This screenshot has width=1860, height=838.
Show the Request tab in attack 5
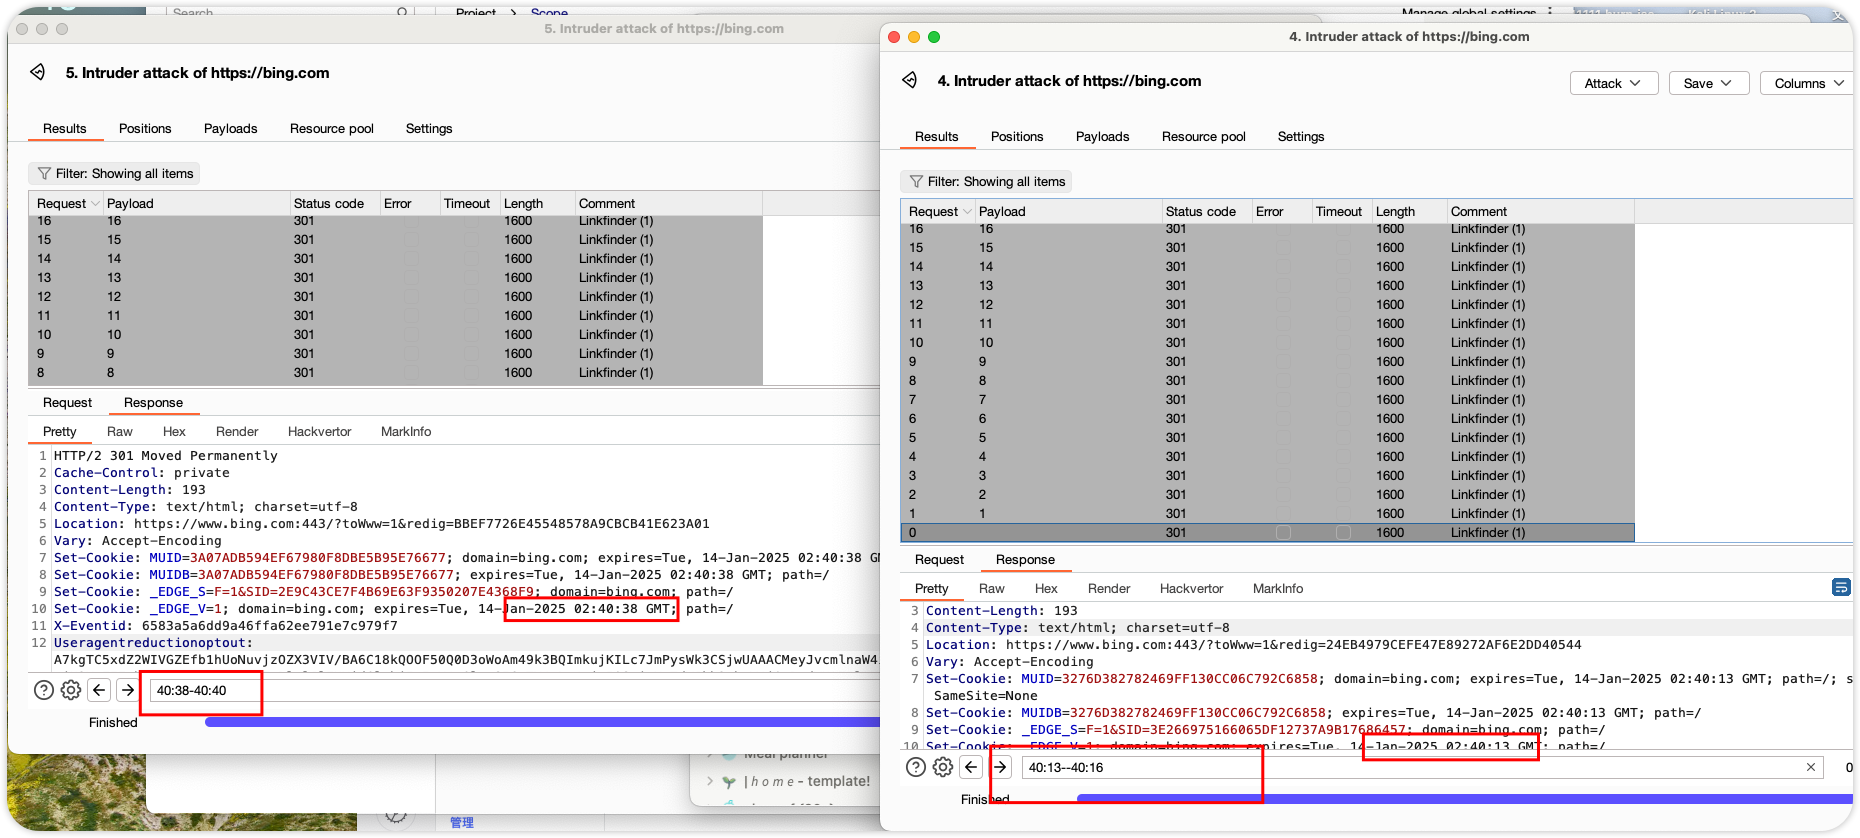tap(68, 403)
